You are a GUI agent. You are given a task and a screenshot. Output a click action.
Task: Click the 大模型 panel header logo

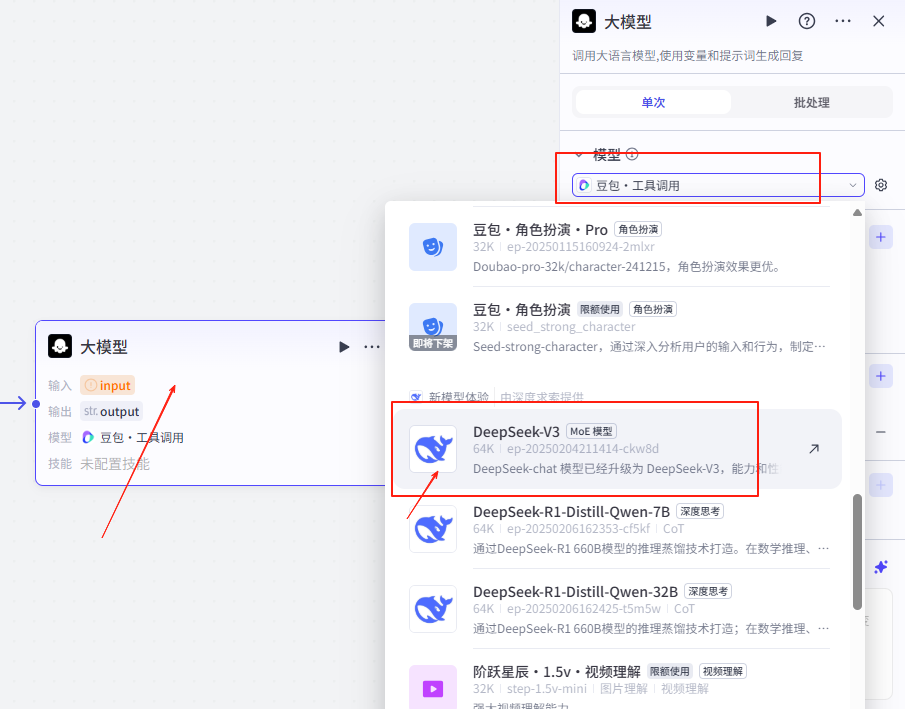584,21
